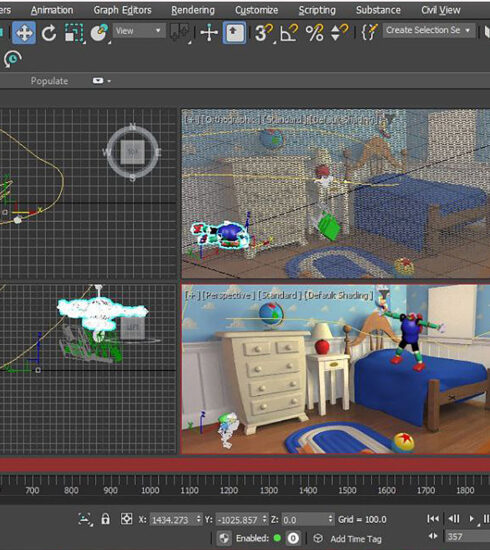The height and width of the screenshot is (550, 490).
Task: Select the Rotate tool
Action: coord(49,33)
